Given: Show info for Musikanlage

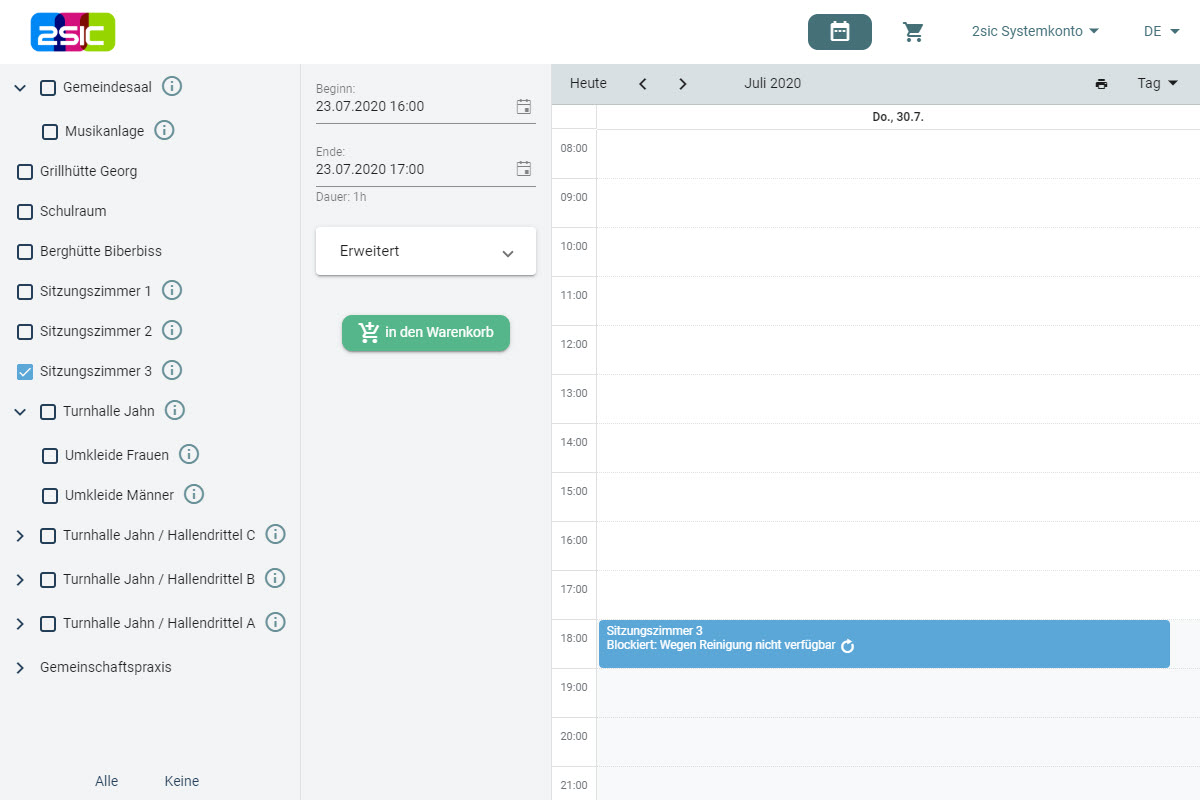Looking at the screenshot, I should coord(164,131).
